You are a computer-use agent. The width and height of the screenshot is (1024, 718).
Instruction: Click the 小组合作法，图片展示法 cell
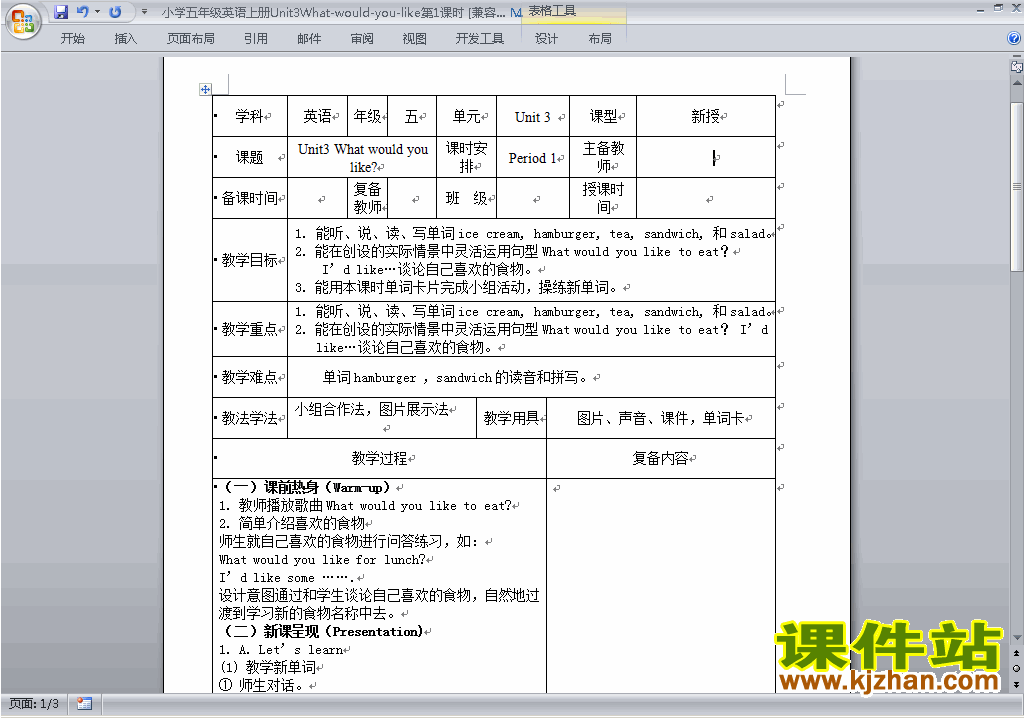(382, 418)
